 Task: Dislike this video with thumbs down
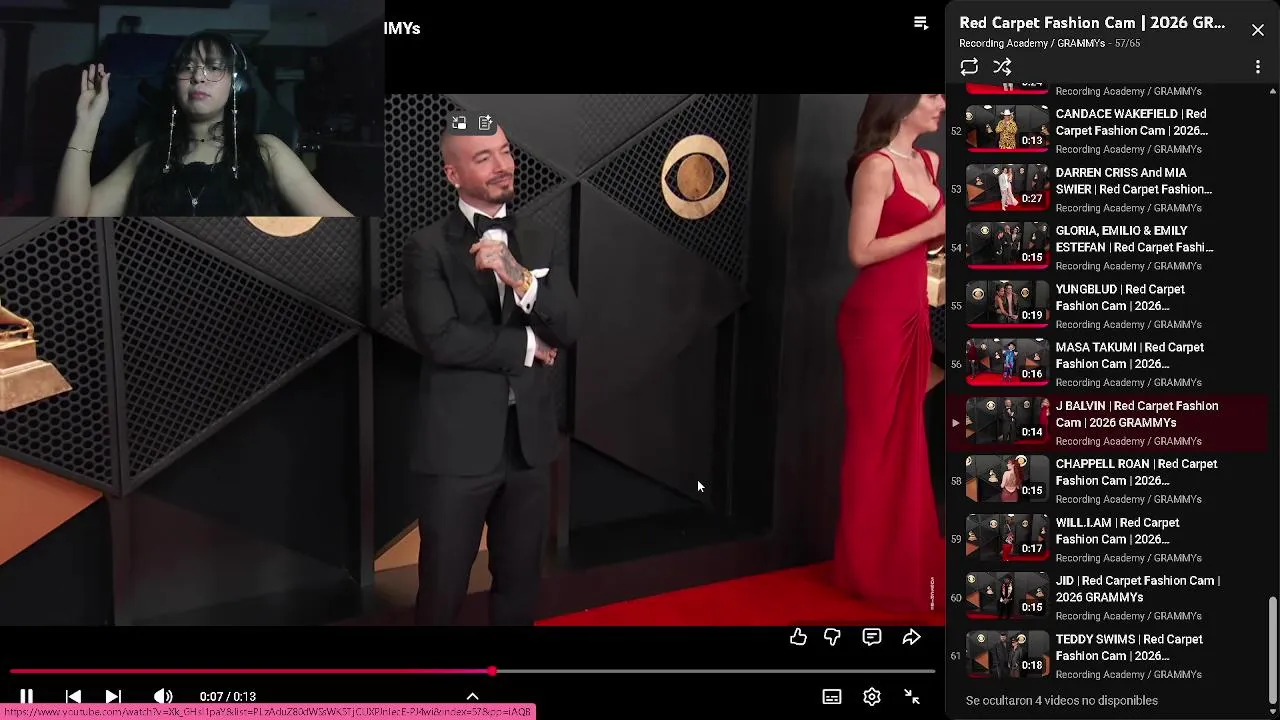832,637
